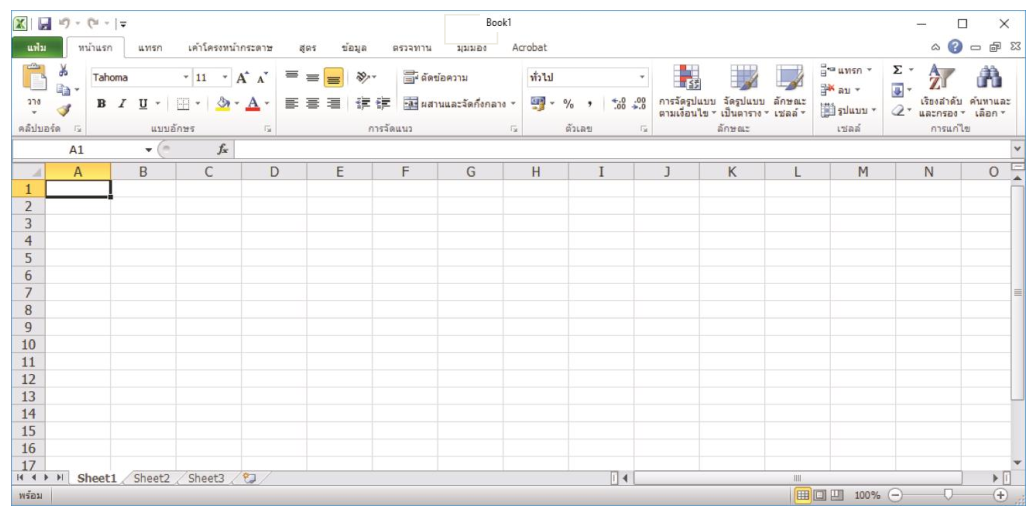Click the Cut scissors icon
The width and height of the screenshot is (1032, 510).
64,71
